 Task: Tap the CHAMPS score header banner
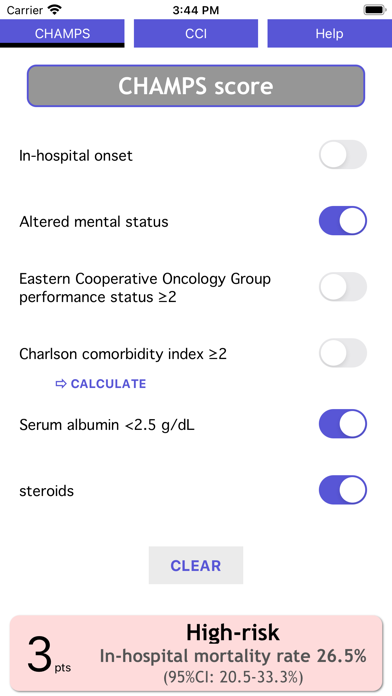196,86
